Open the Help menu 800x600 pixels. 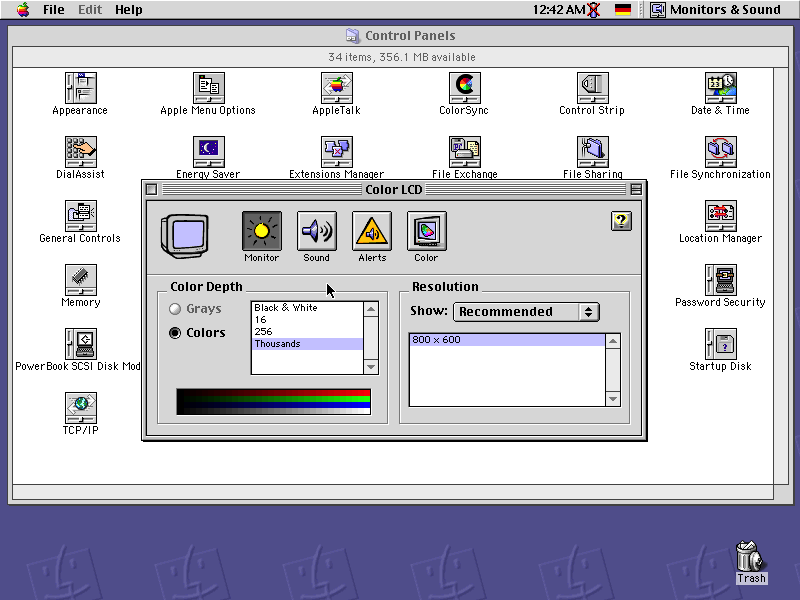point(129,10)
